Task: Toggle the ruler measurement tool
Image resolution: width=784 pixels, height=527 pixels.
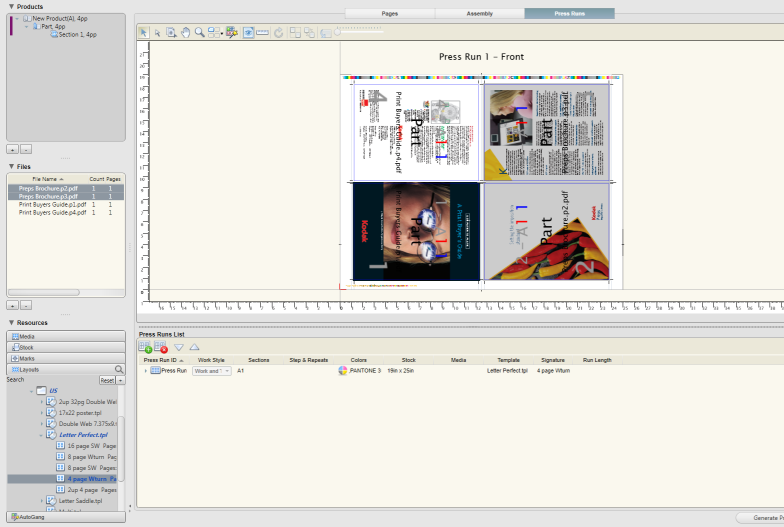Action: point(262,32)
